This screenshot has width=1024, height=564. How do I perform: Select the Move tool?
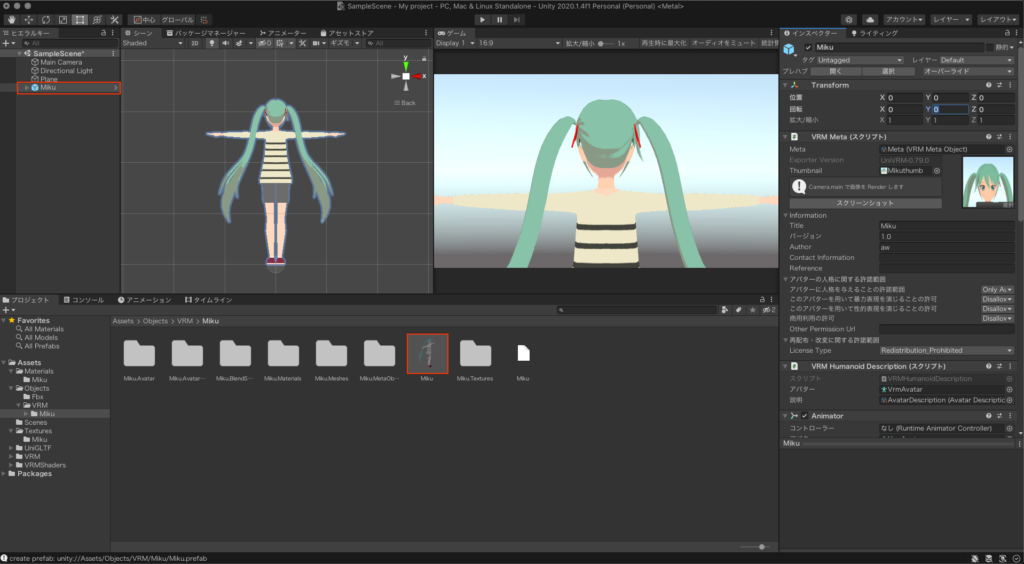(x=27, y=19)
